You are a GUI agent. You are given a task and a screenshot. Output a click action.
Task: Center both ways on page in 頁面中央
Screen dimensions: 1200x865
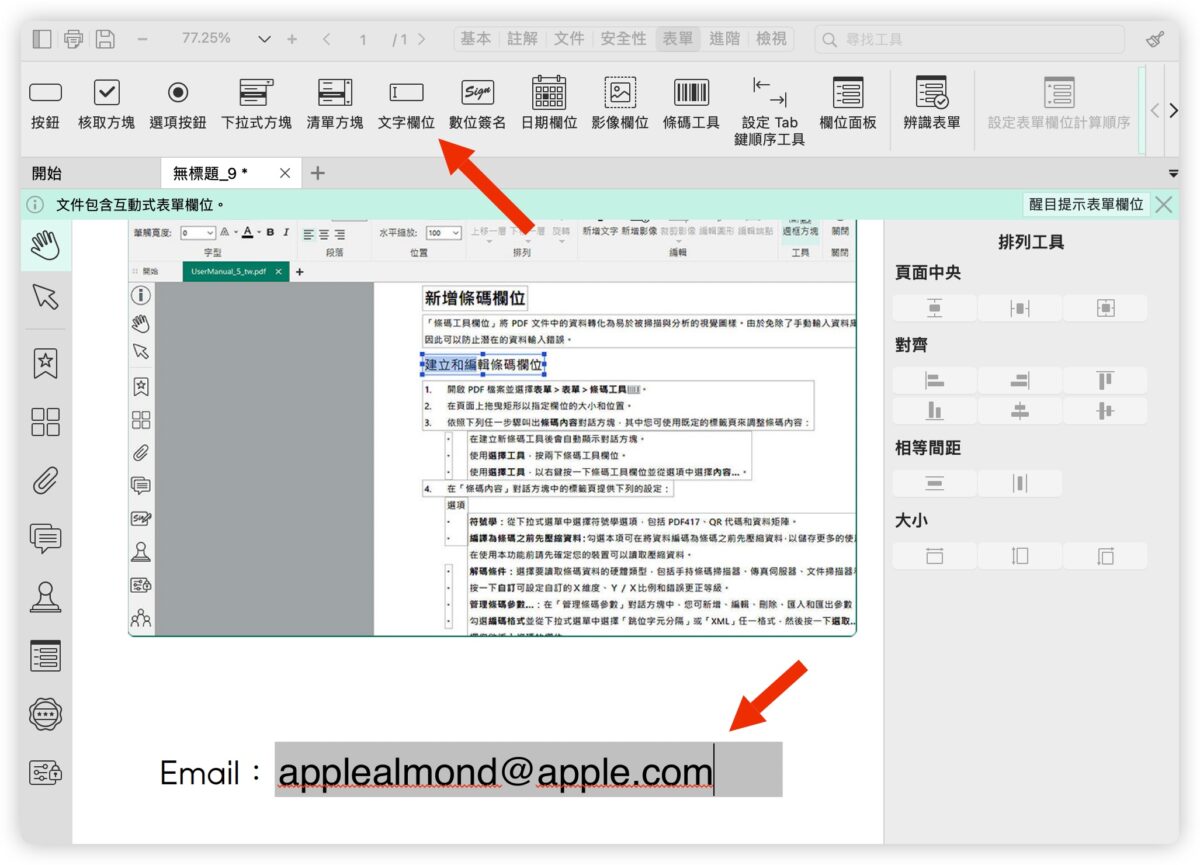(1105, 308)
